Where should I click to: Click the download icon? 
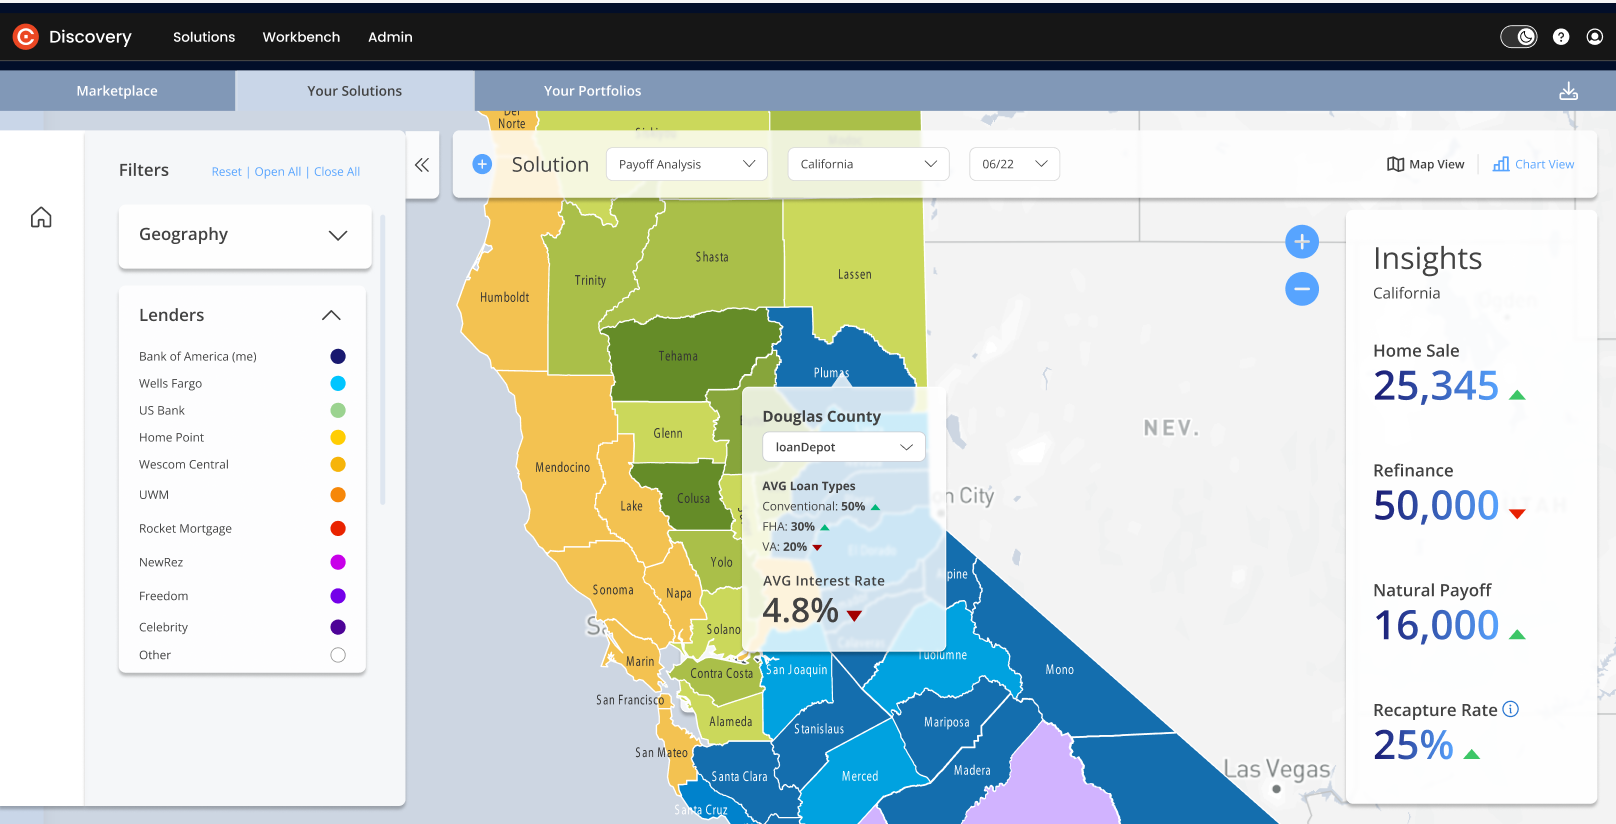[1568, 91]
